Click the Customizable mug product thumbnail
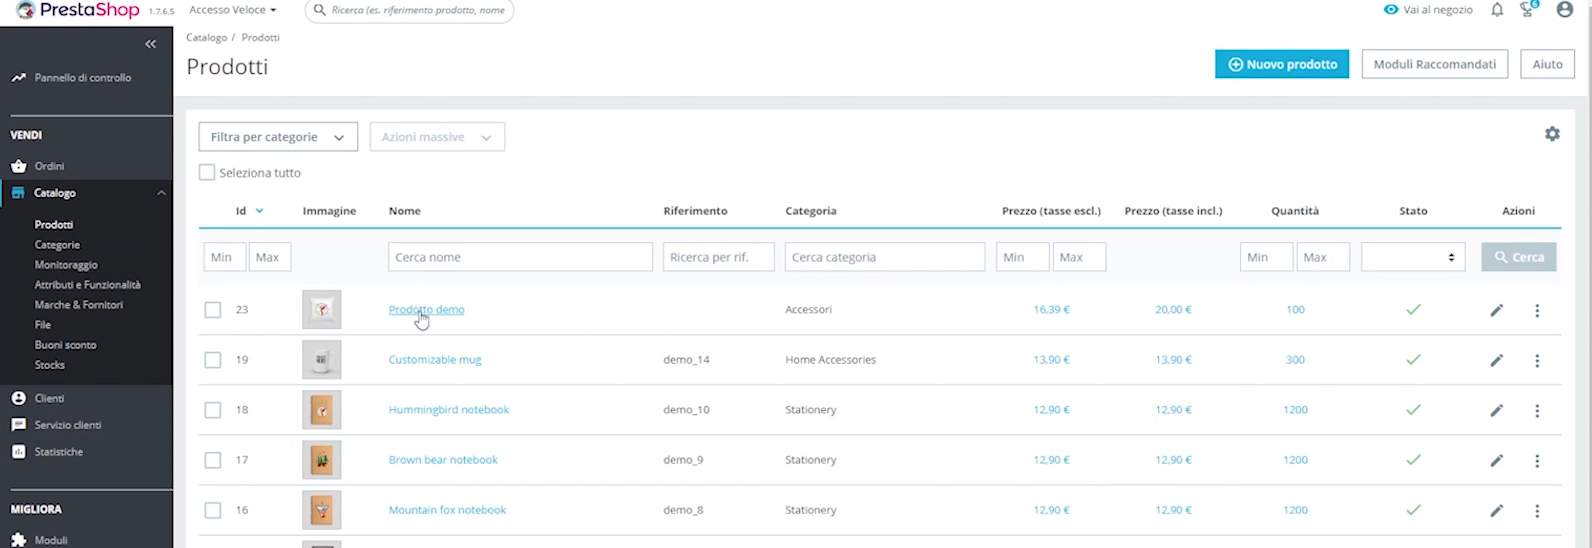Image resolution: width=1592 pixels, height=548 pixels. pyautogui.click(x=322, y=360)
